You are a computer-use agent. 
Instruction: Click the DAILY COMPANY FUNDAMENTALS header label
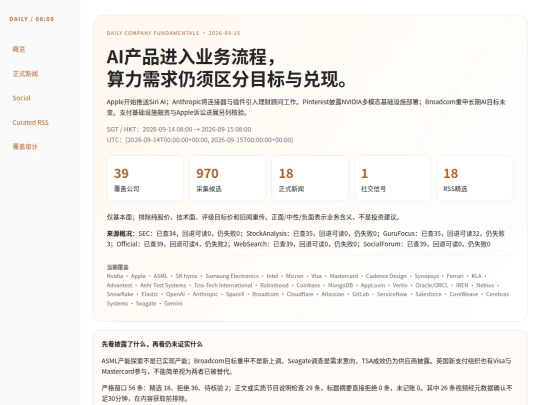pyautogui.click(x=153, y=33)
